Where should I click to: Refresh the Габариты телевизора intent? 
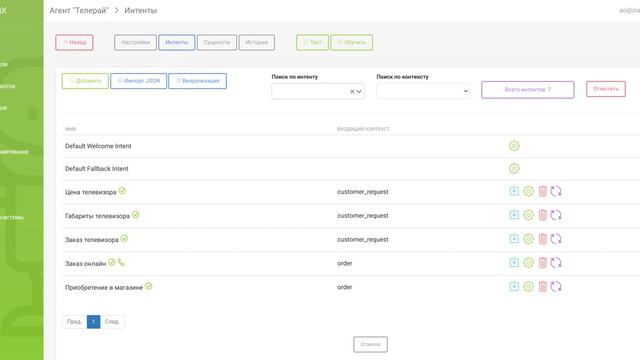[556, 215]
